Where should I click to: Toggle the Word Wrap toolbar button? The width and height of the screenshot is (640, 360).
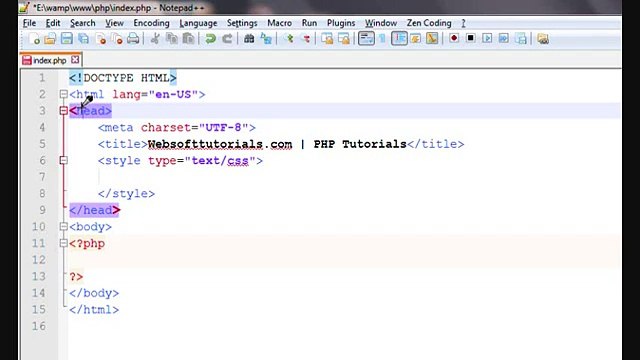pyautogui.click(x=366, y=39)
